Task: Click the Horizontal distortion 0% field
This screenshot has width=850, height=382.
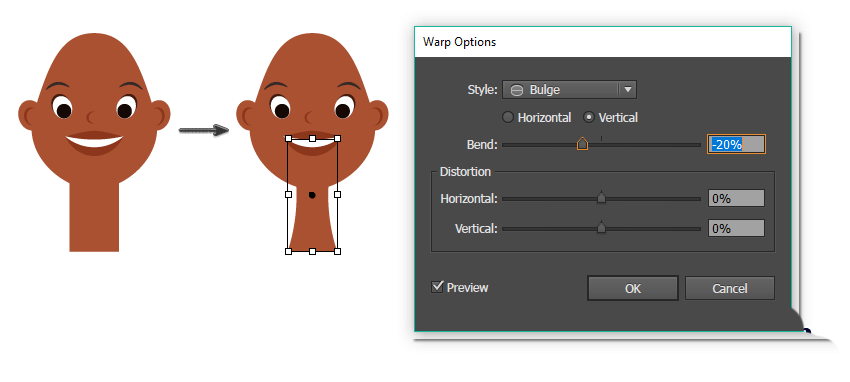Action: coord(736,198)
